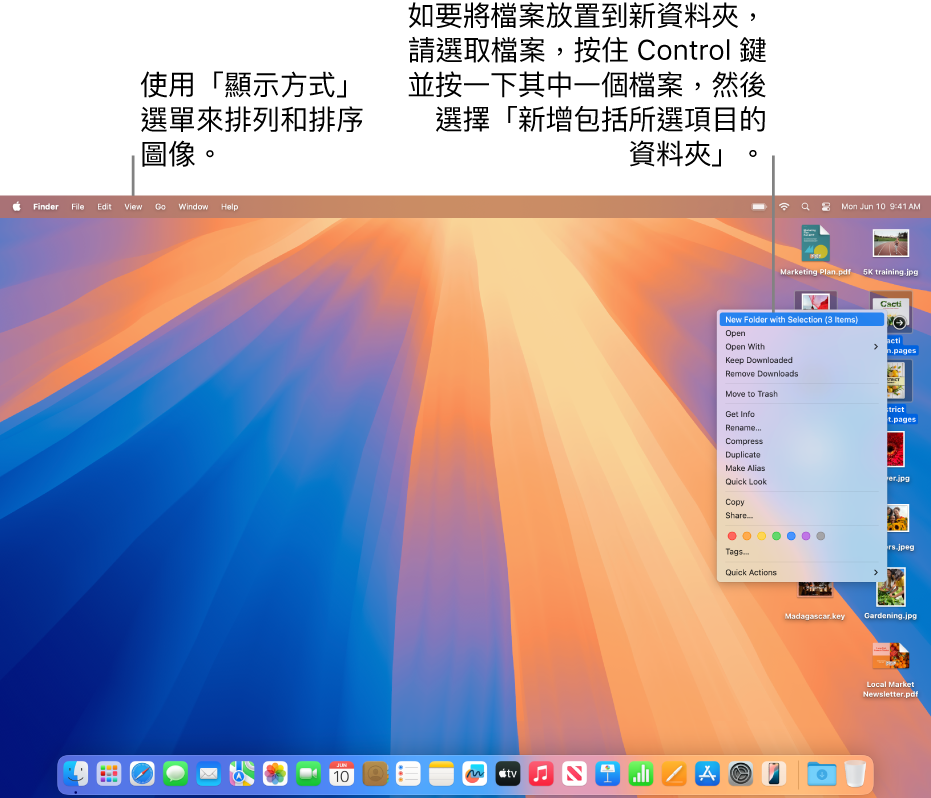Choose Compress in context menu
Viewport: 931px width, 798px height.
point(802,441)
